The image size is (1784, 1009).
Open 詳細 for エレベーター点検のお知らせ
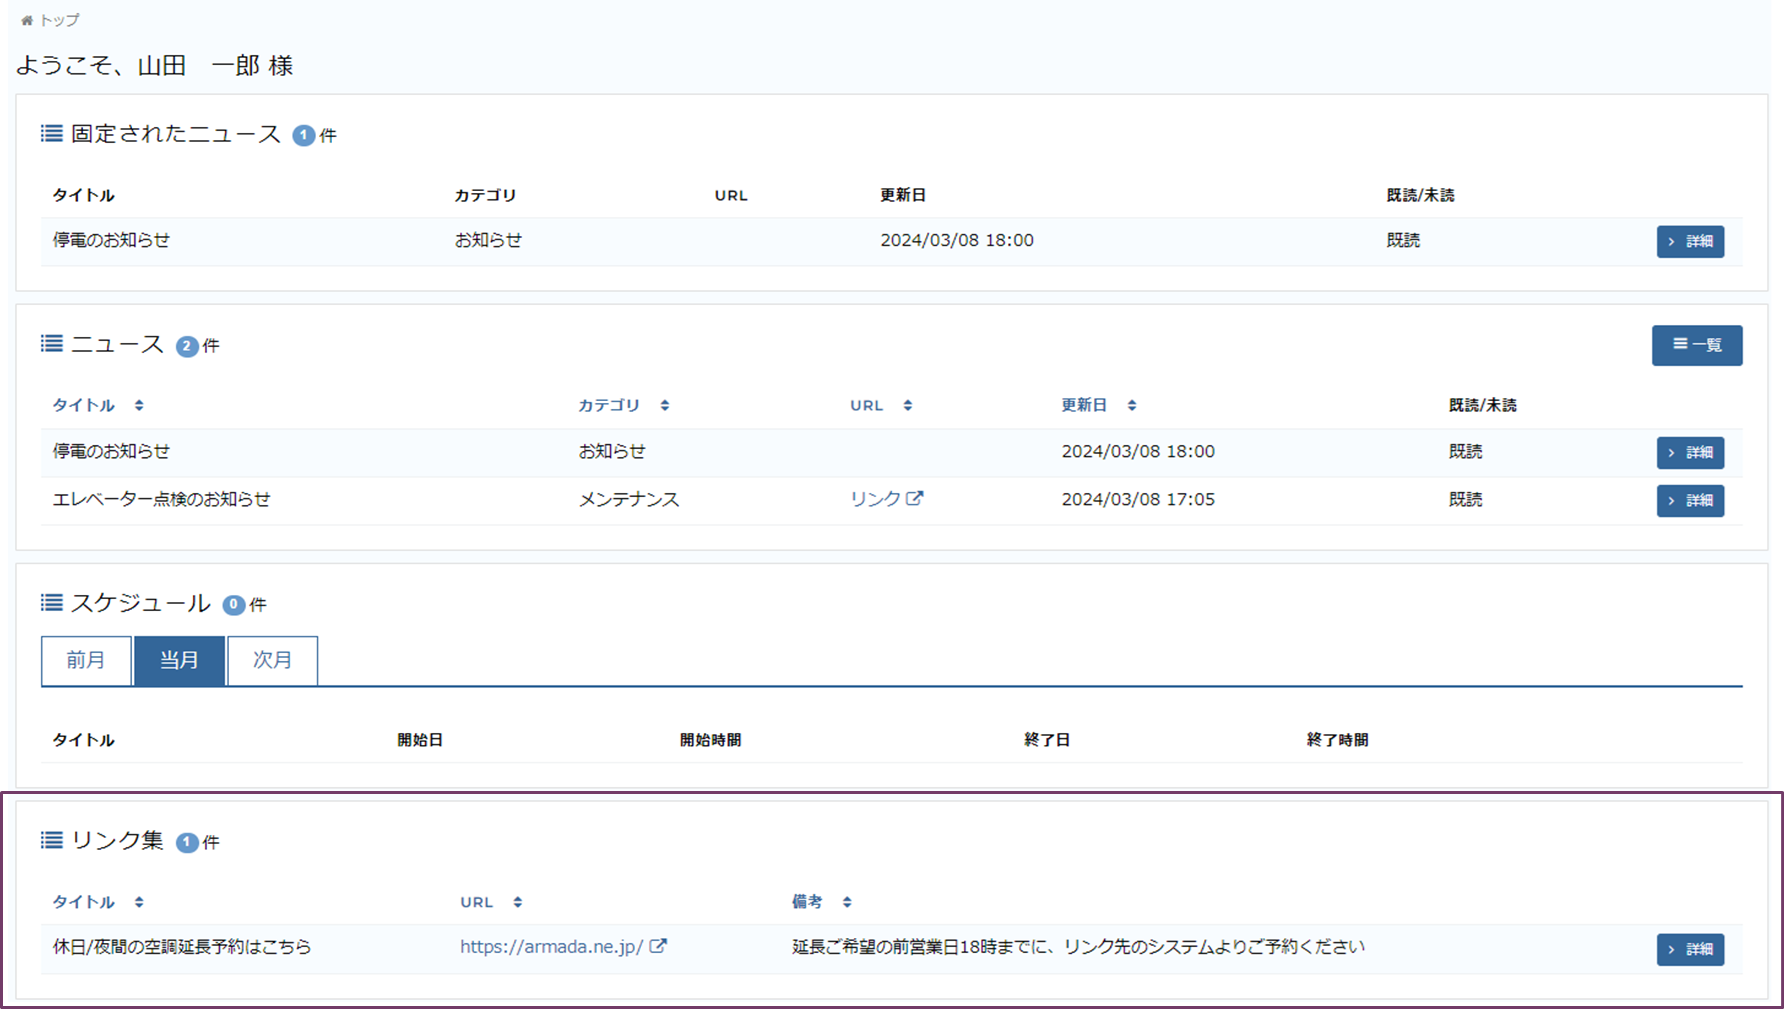coord(1690,500)
